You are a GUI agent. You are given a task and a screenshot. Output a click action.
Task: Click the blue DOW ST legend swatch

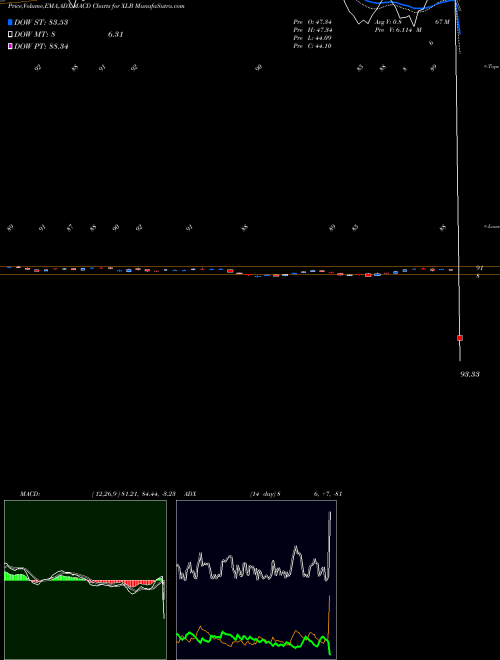coord(10,22)
